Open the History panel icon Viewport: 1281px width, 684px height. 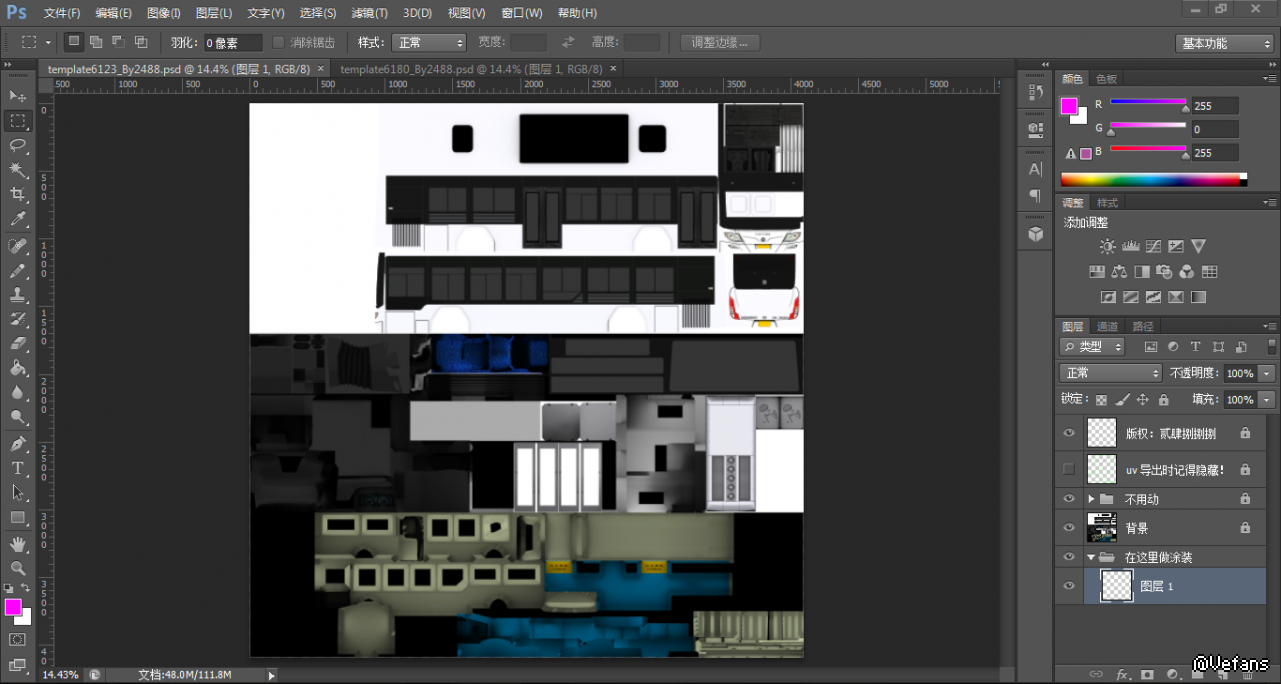pyautogui.click(x=1035, y=92)
